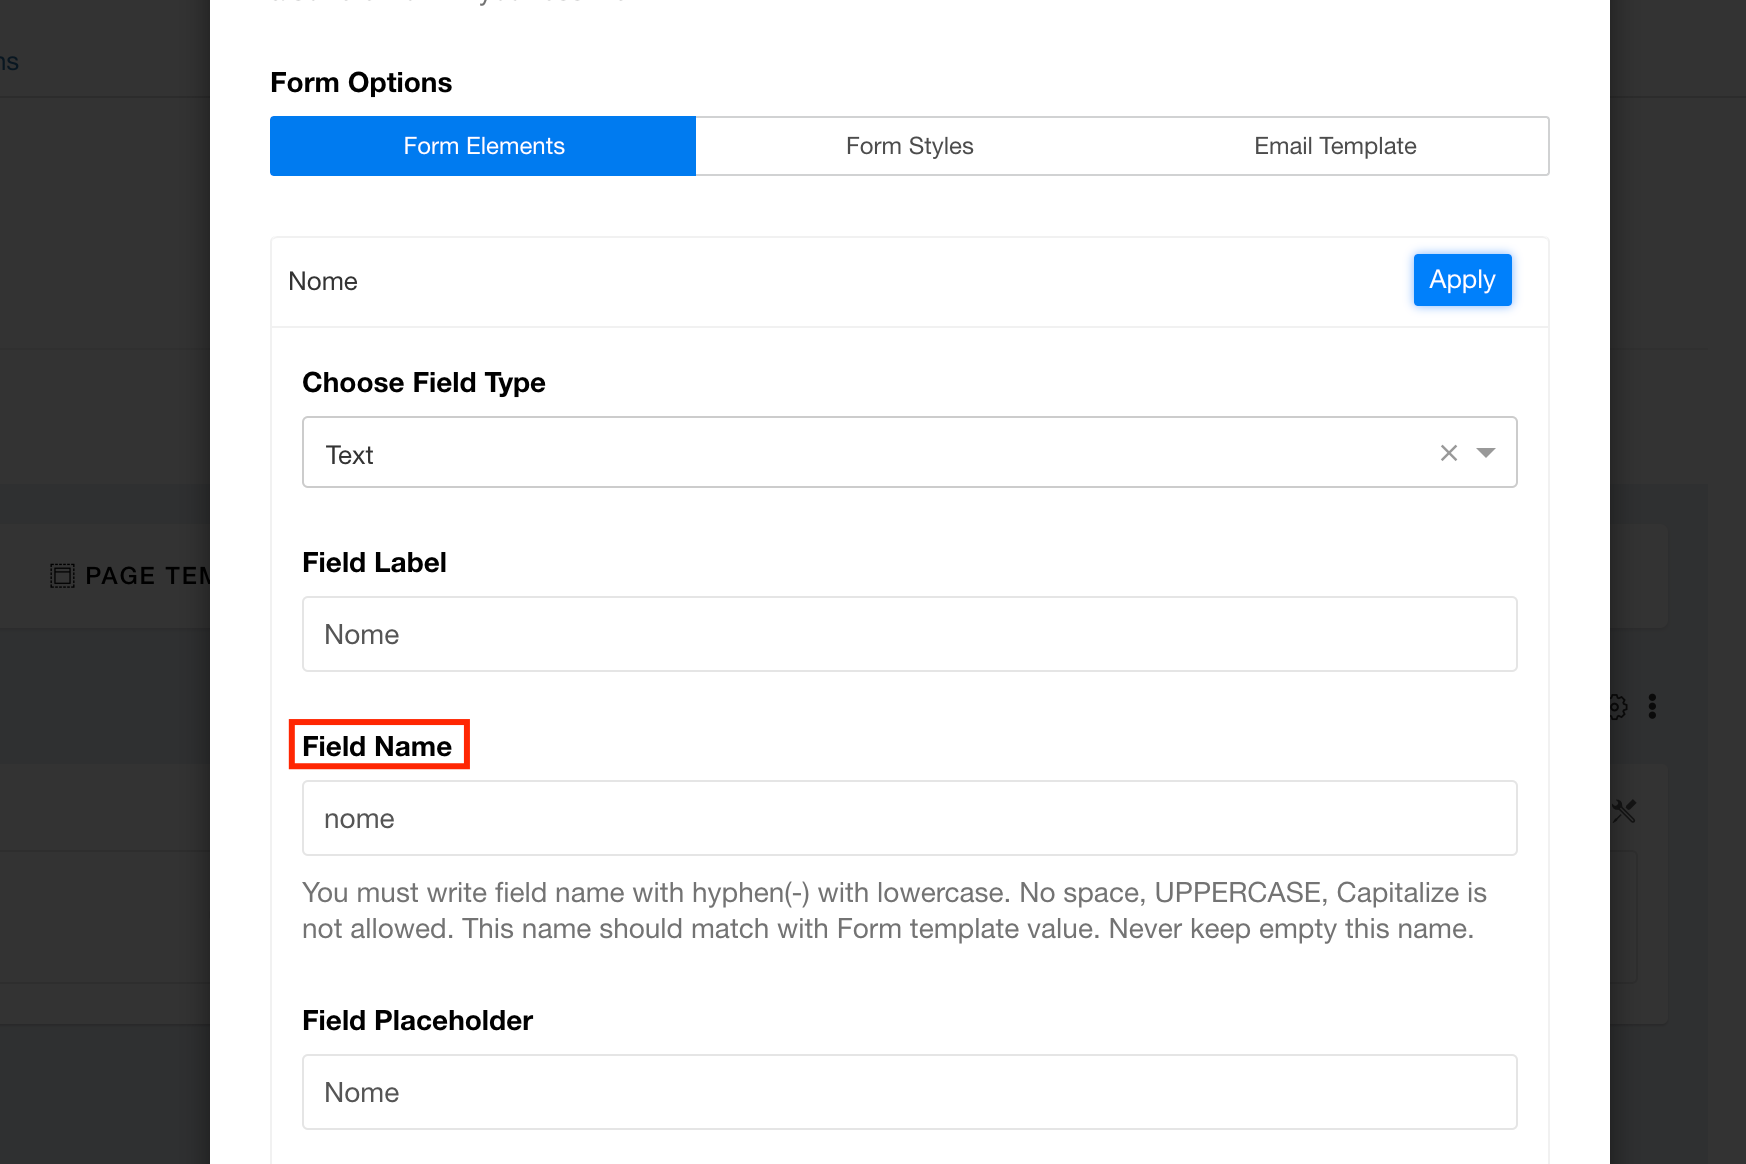Click the PAGE TEMPLATES heading text

pos(147,576)
